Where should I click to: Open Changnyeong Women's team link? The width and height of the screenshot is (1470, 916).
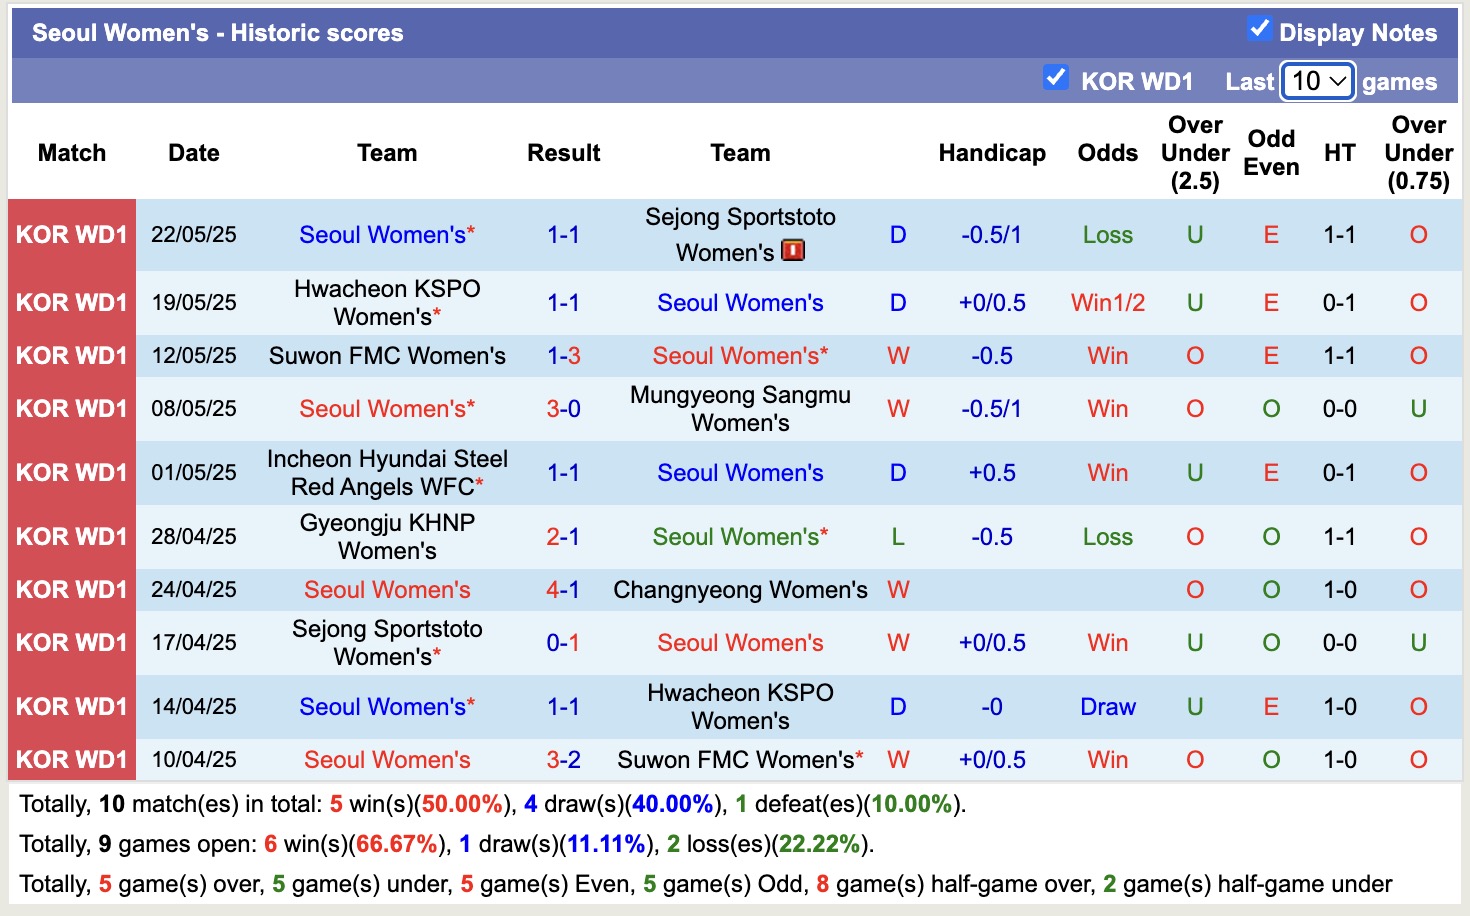click(740, 589)
